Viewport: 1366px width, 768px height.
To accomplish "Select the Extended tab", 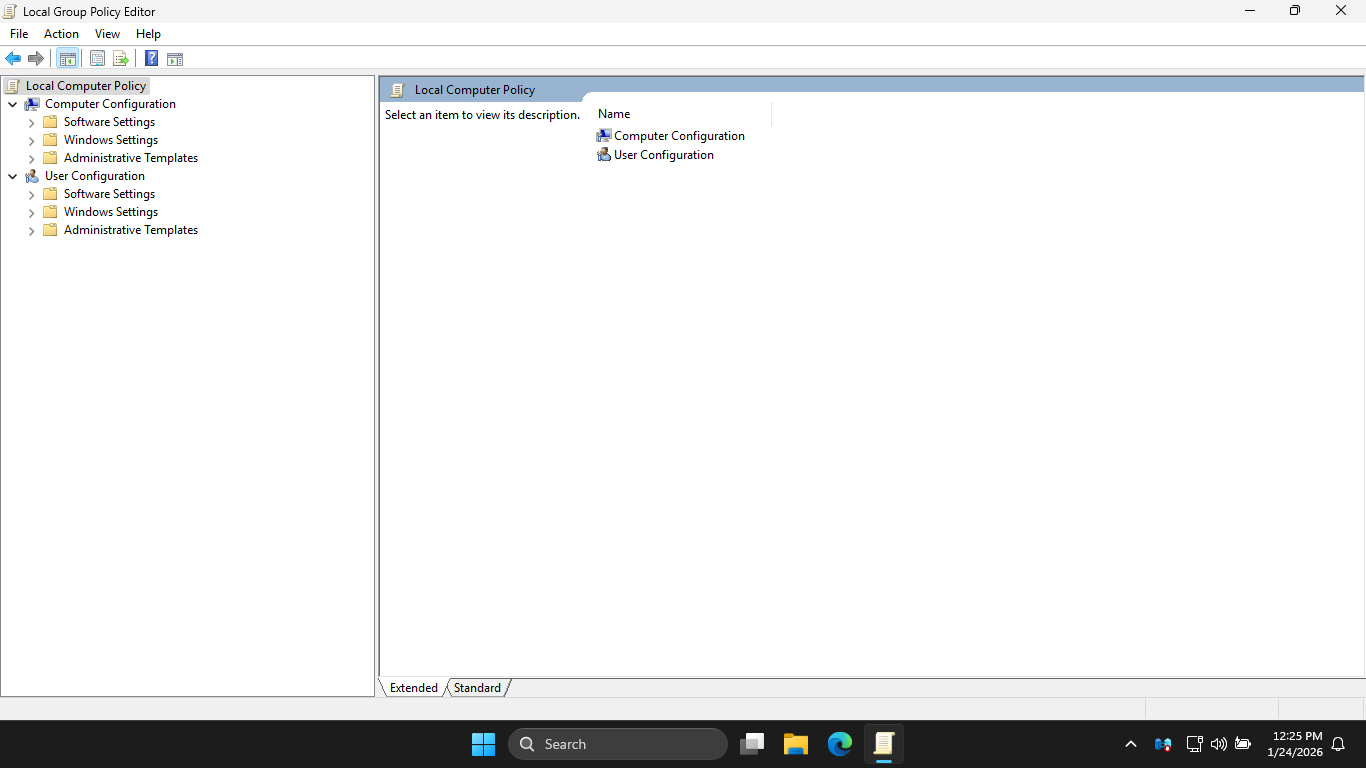I will click(414, 688).
